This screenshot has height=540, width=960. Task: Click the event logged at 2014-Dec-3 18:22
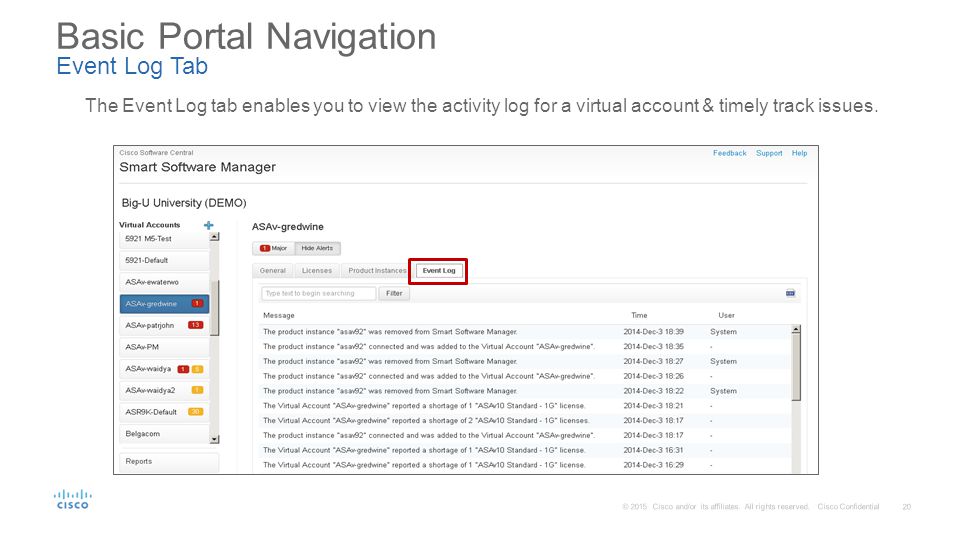click(x=524, y=391)
